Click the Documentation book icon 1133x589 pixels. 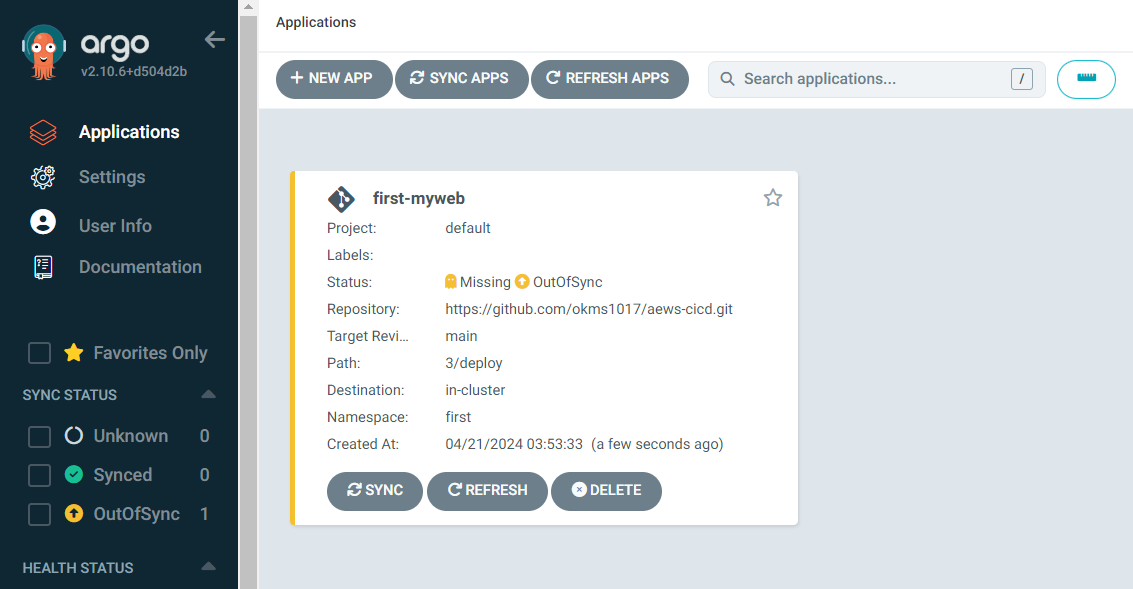(x=43, y=267)
